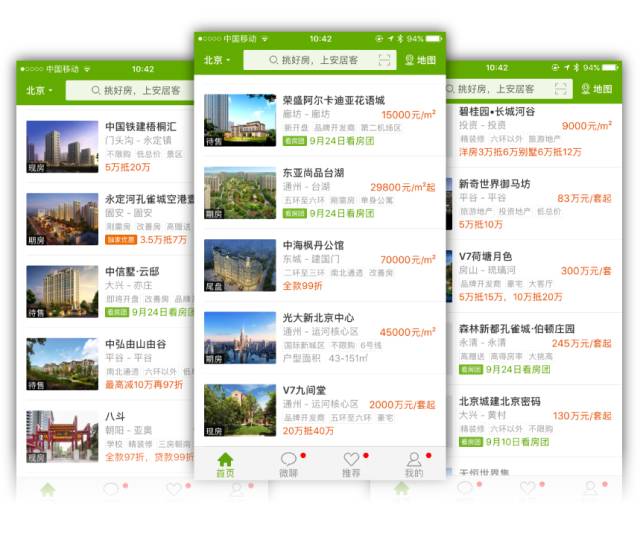This screenshot has height=543, width=640.
Task: Click the 130万元/套起 price
Action: tap(582, 416)
